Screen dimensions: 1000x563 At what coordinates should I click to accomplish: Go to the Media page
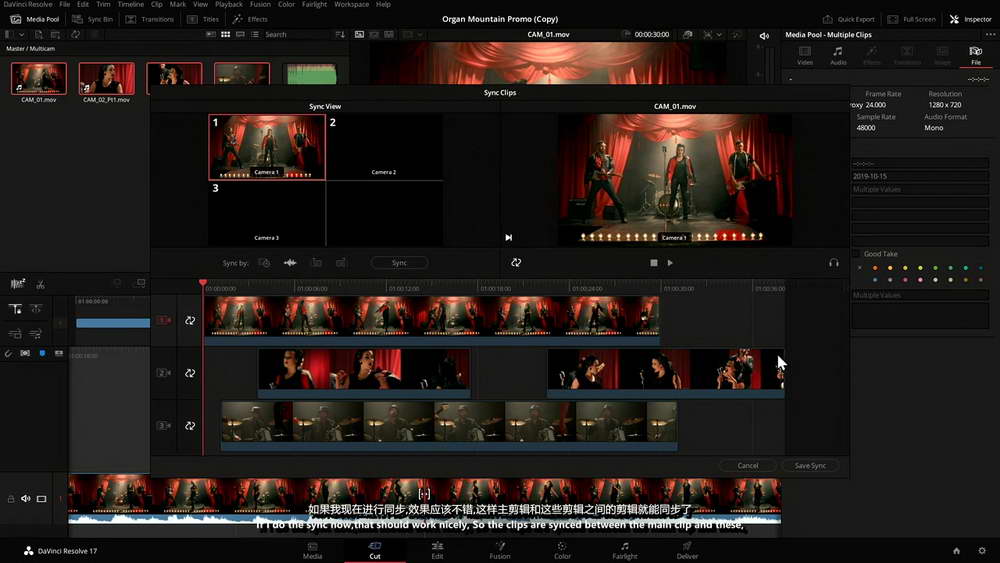point(312,551)
